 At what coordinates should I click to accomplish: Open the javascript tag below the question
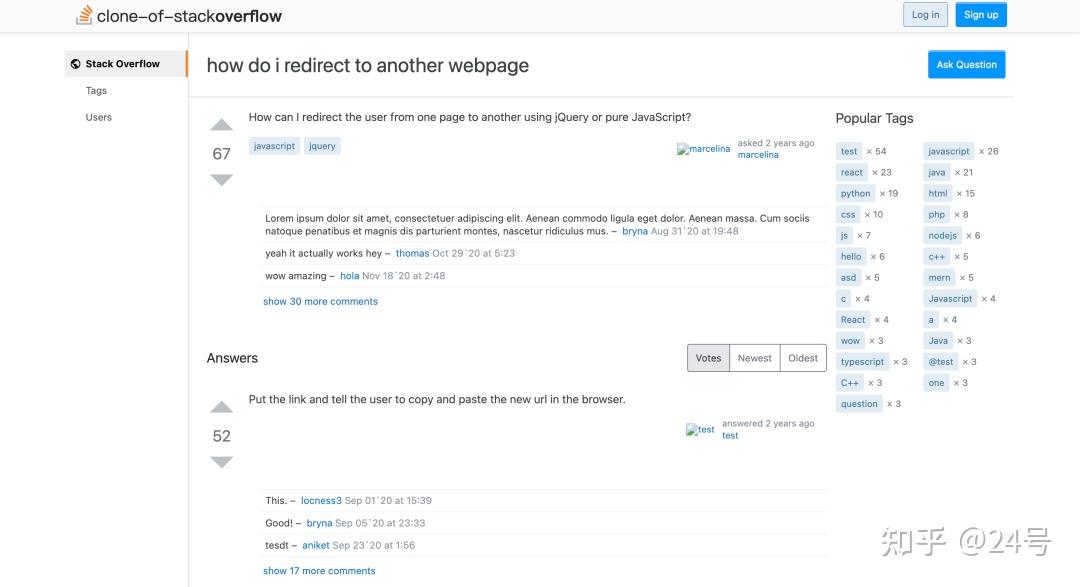273,145
